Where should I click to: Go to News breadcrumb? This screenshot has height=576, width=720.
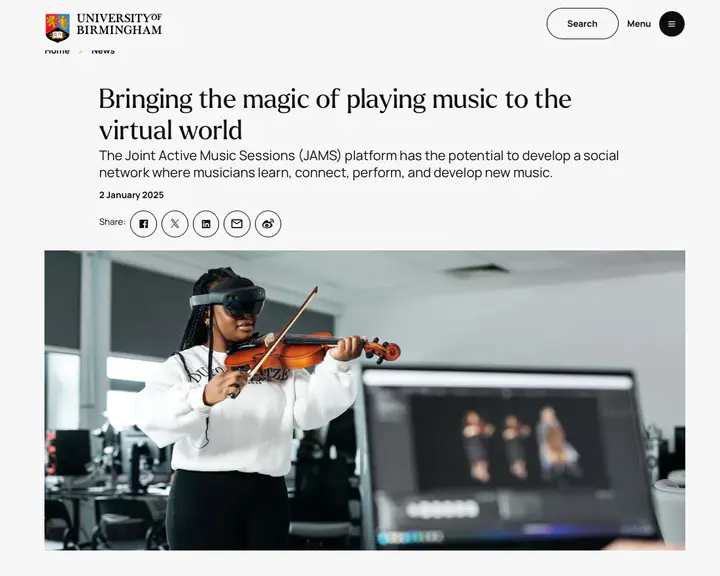103,51
